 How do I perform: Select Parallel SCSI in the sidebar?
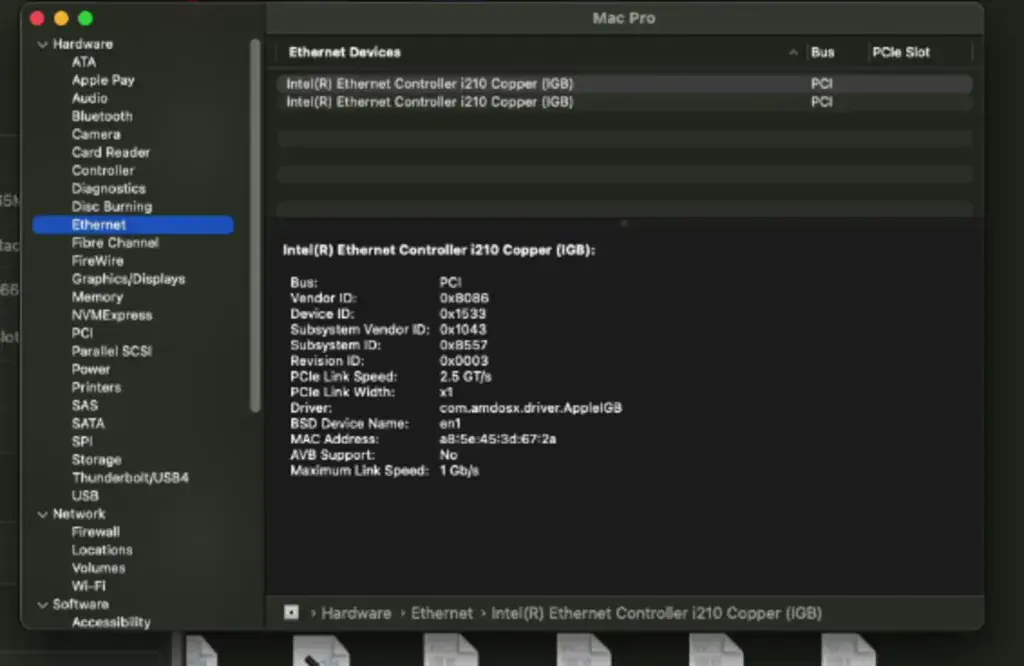[x=112, y=351]
